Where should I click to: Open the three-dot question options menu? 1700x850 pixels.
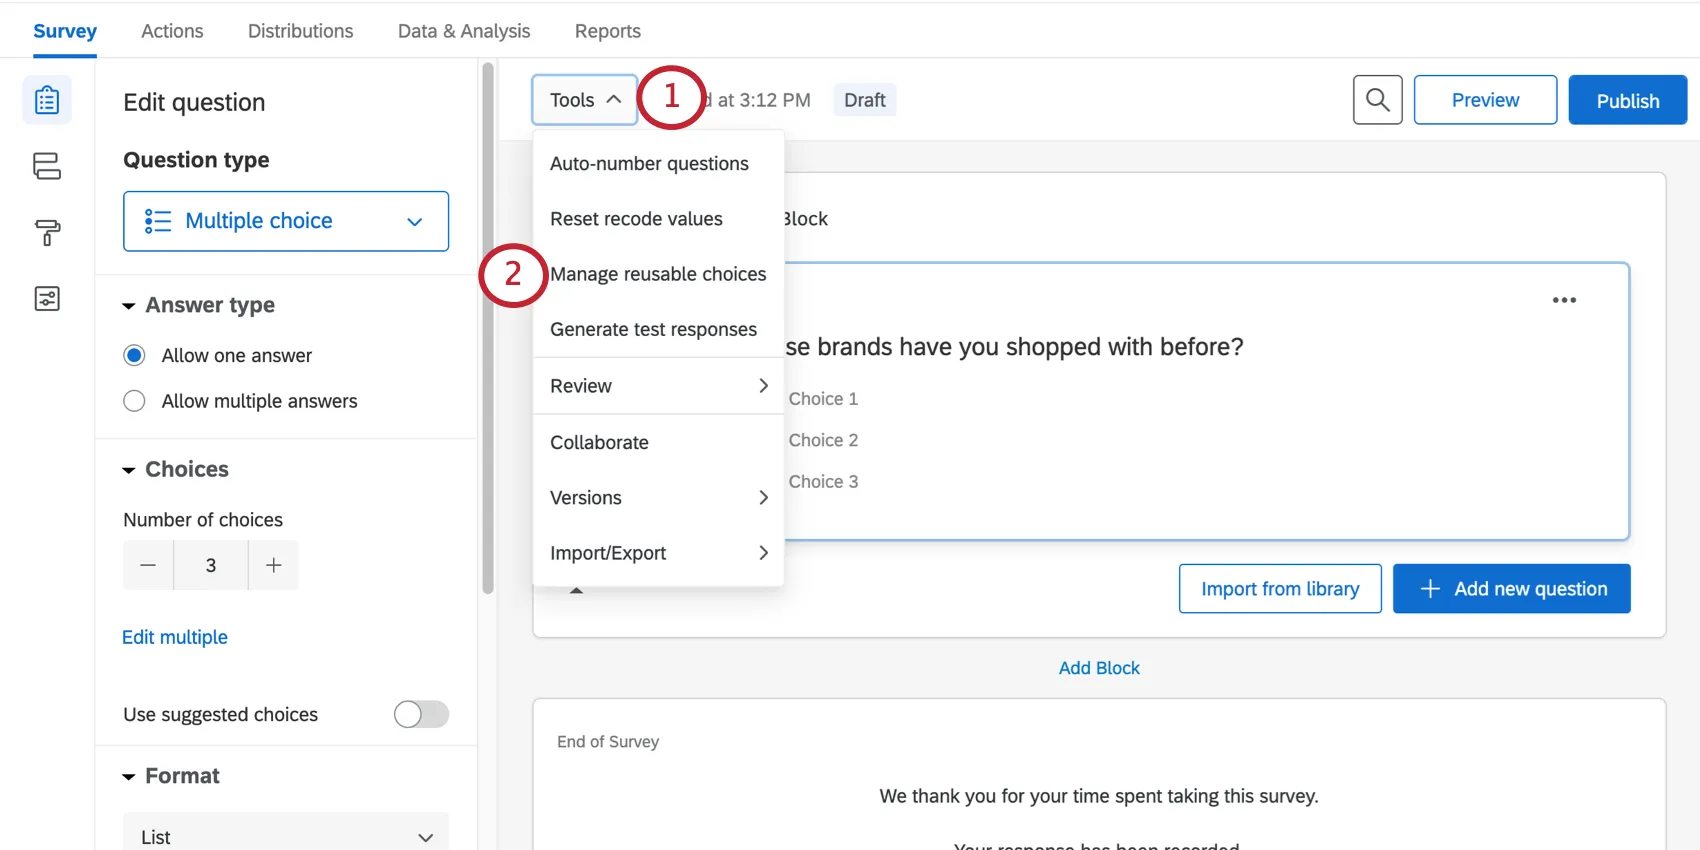tap(1564, 300)
